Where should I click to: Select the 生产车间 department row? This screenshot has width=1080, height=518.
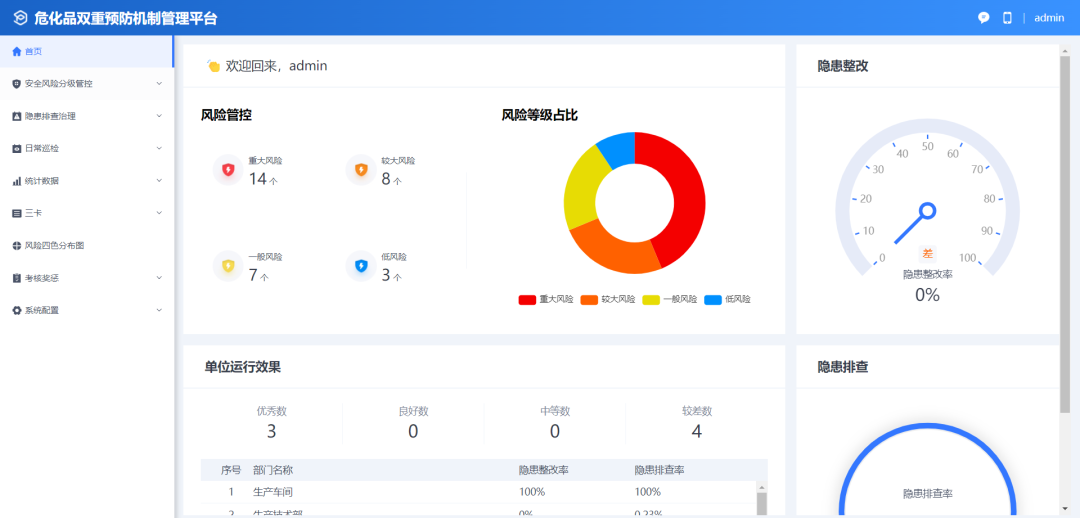pos(272,492)
